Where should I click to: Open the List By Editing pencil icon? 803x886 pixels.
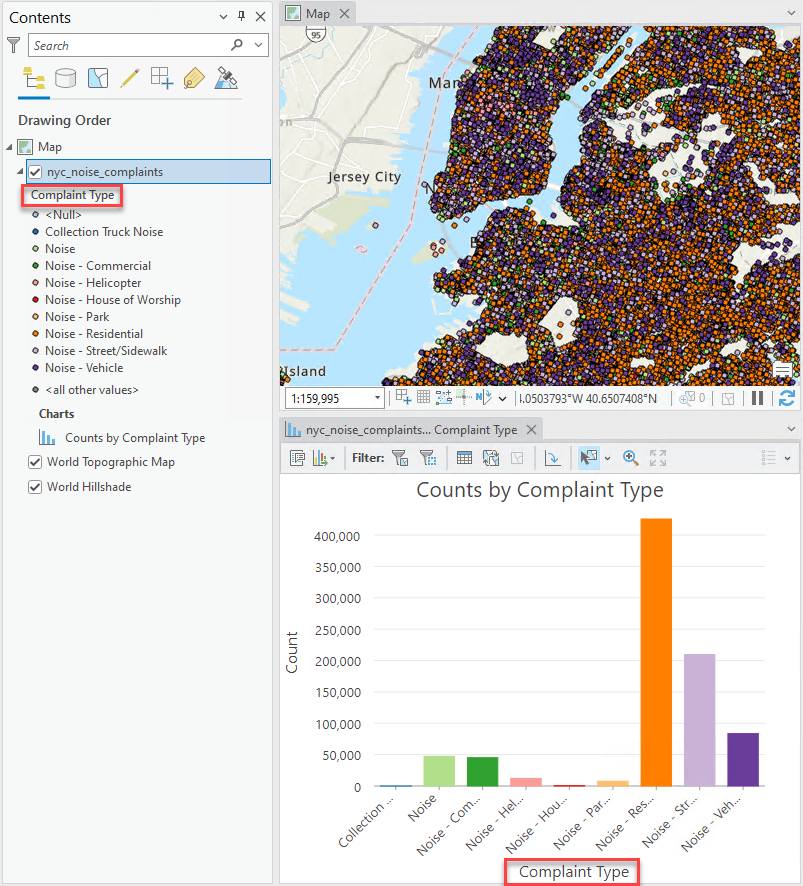coord(129,78)
